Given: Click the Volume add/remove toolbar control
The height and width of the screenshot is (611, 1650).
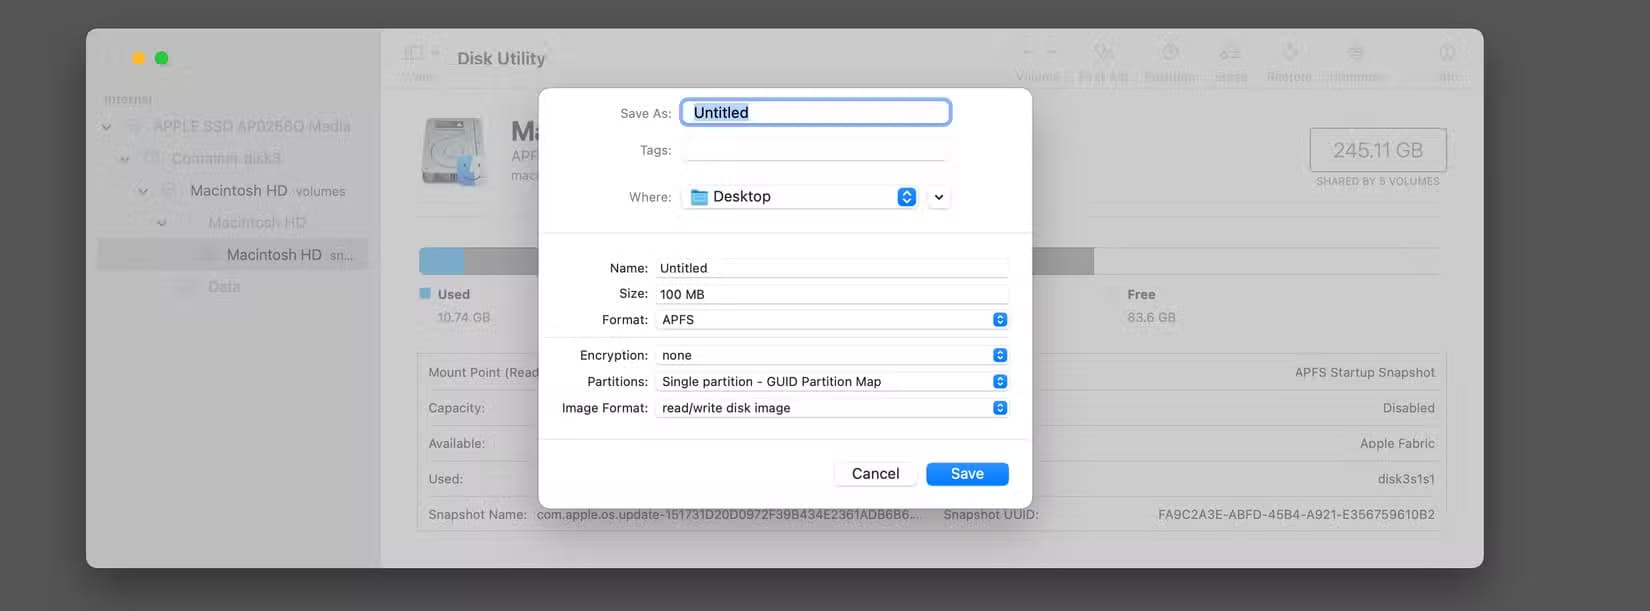Looking at the screenshot, I should [x=1038, y=52].
